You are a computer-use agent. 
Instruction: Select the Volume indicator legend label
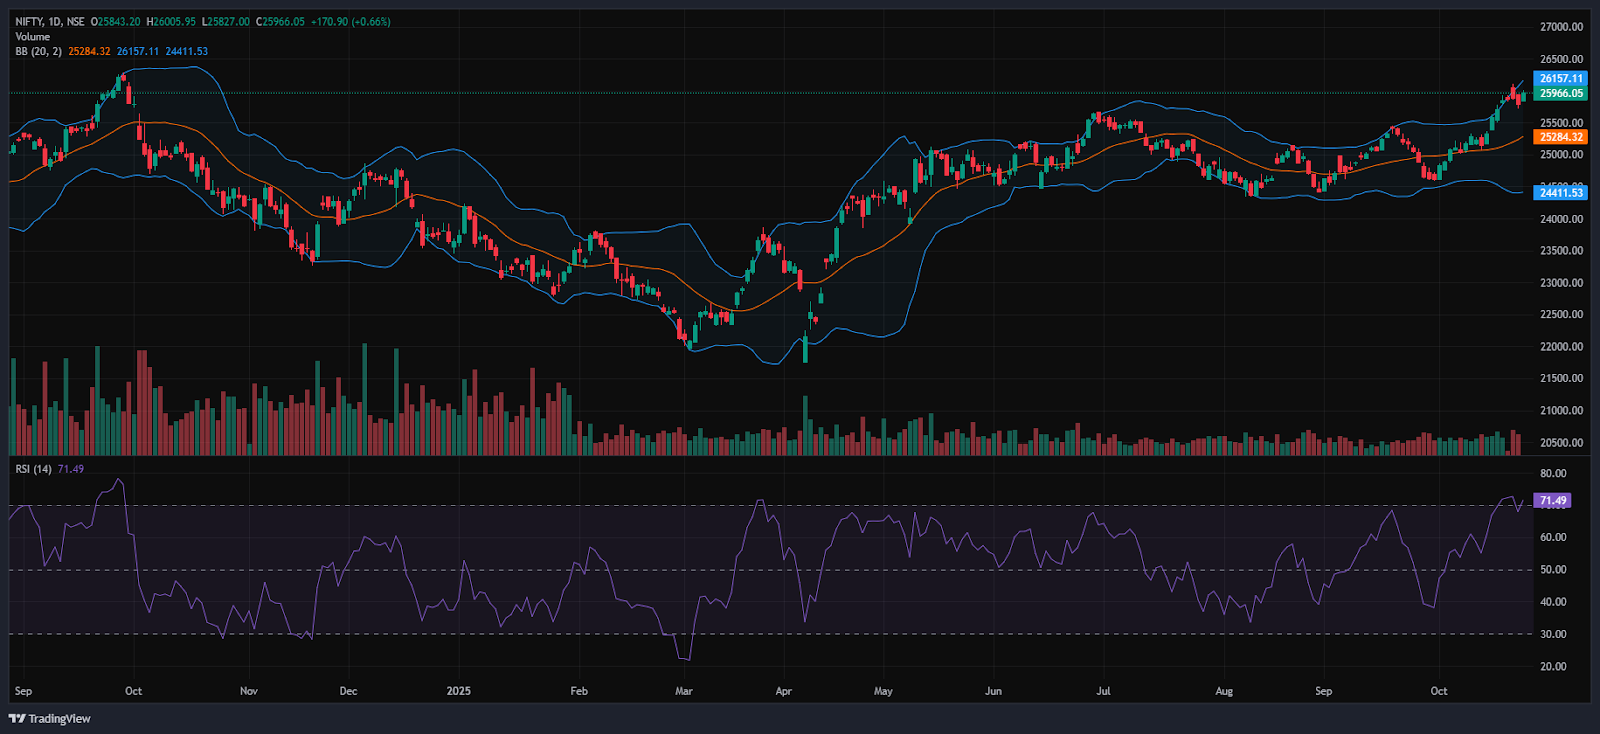pos(32,36)
